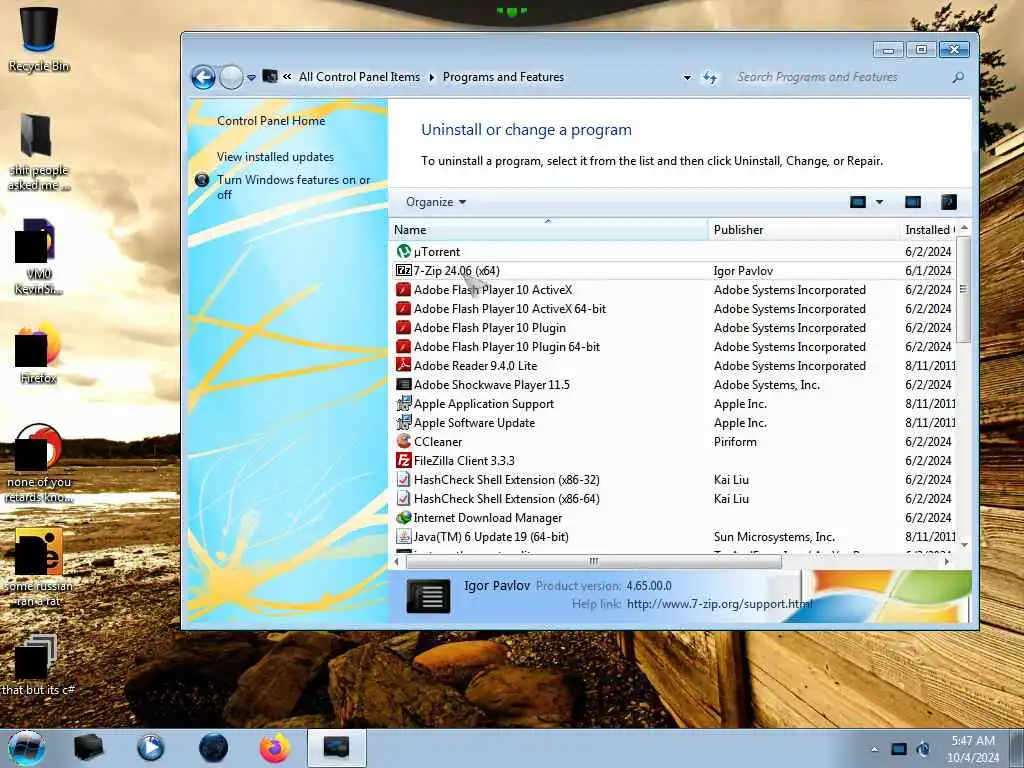Screen dimensions: 1024x768
Task: Select Adobe Flash Player 10 ActiveX icon
Action: [x=404, y=289]
